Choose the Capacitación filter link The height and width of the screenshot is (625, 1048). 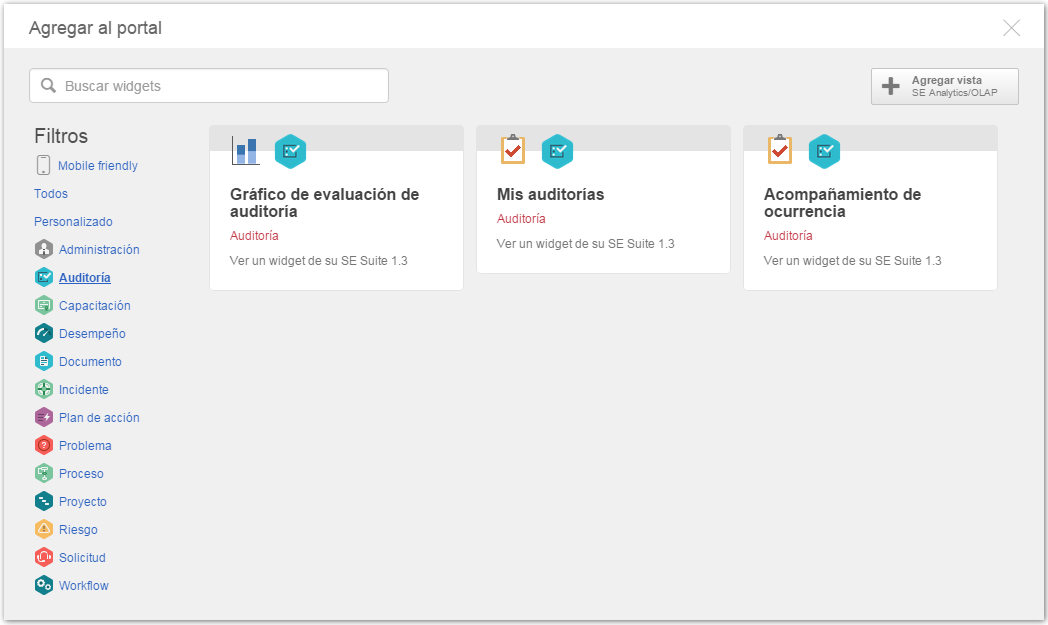click(x=95, y=305)
